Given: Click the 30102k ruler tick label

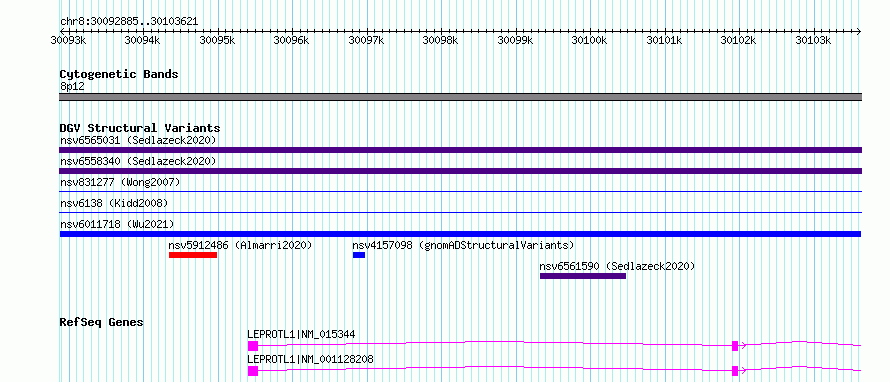Looking at the screenshot, I should point(738,41).
